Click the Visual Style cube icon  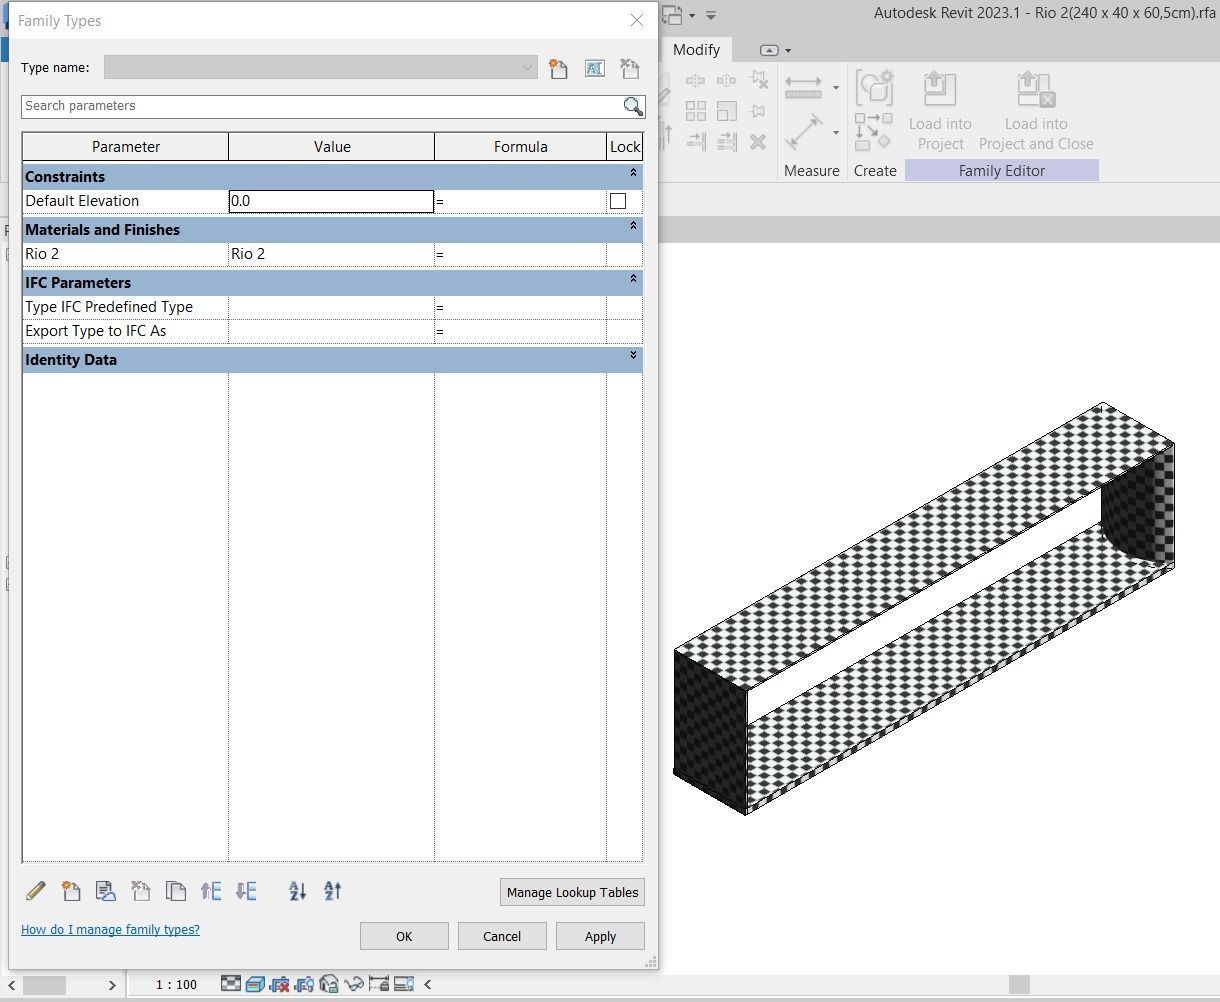point(255,984)
